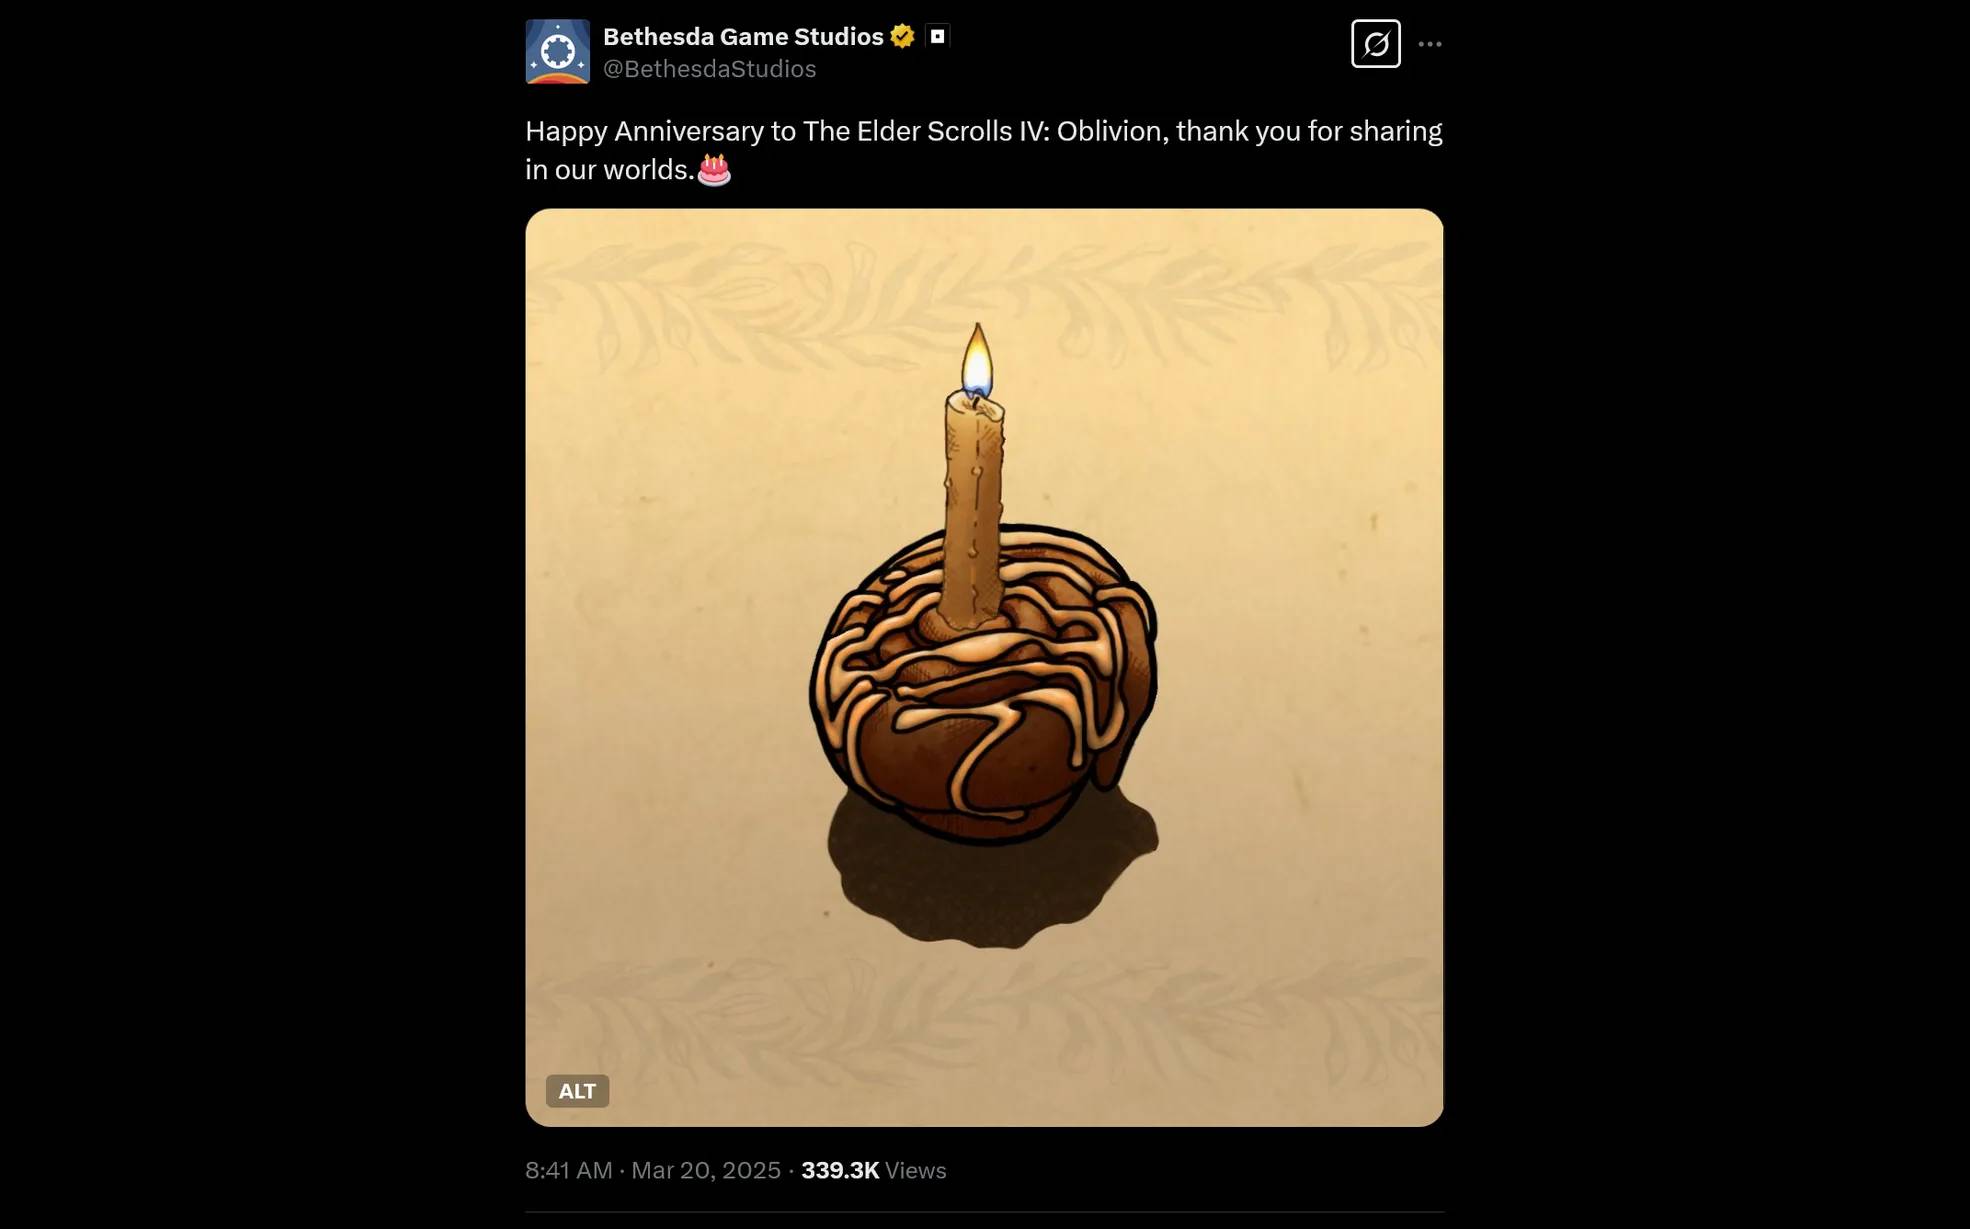Viewport: 1970px width, 1229px height.
Task: Click the Mar 20, 2025 post date
Action: pos(705,1170)
